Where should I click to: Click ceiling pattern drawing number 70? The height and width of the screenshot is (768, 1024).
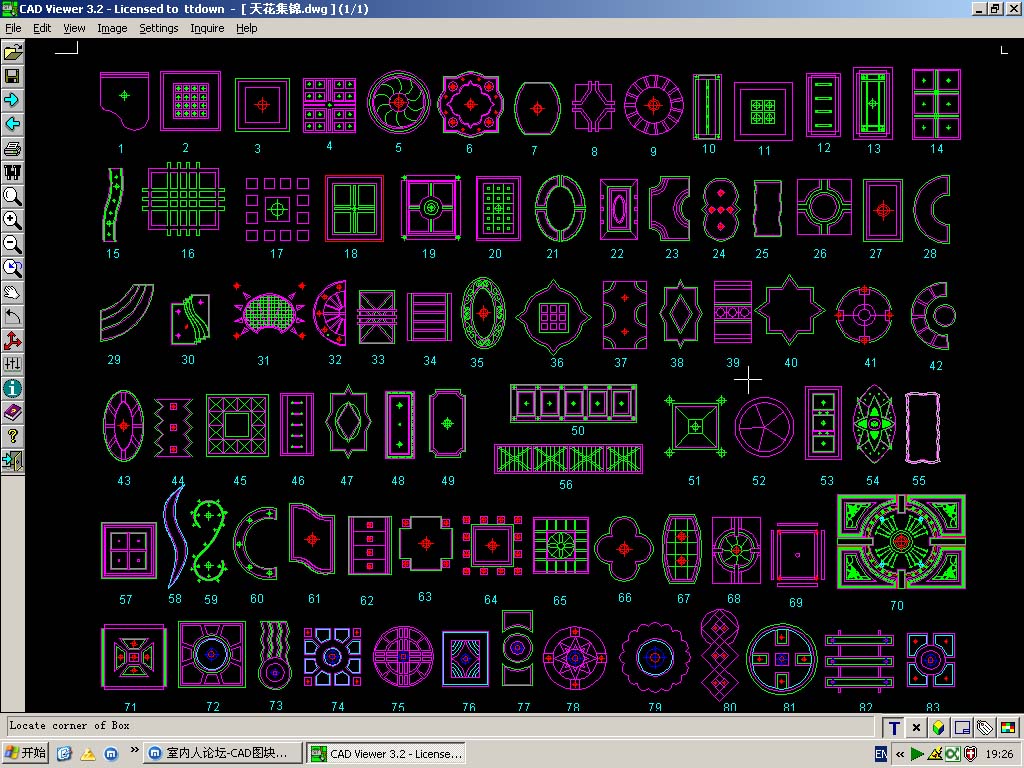(x=900, y=543)
